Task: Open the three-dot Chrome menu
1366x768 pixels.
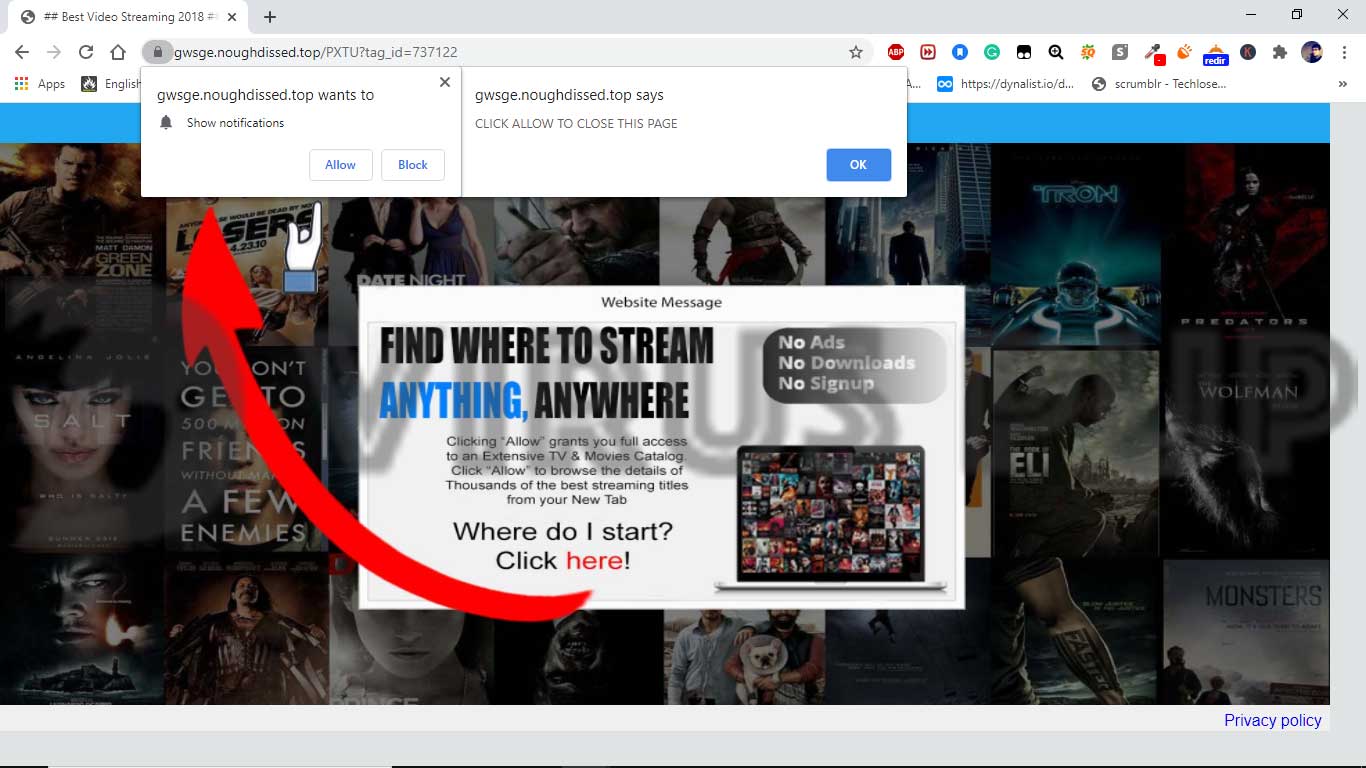Action: click(1344, 52)
